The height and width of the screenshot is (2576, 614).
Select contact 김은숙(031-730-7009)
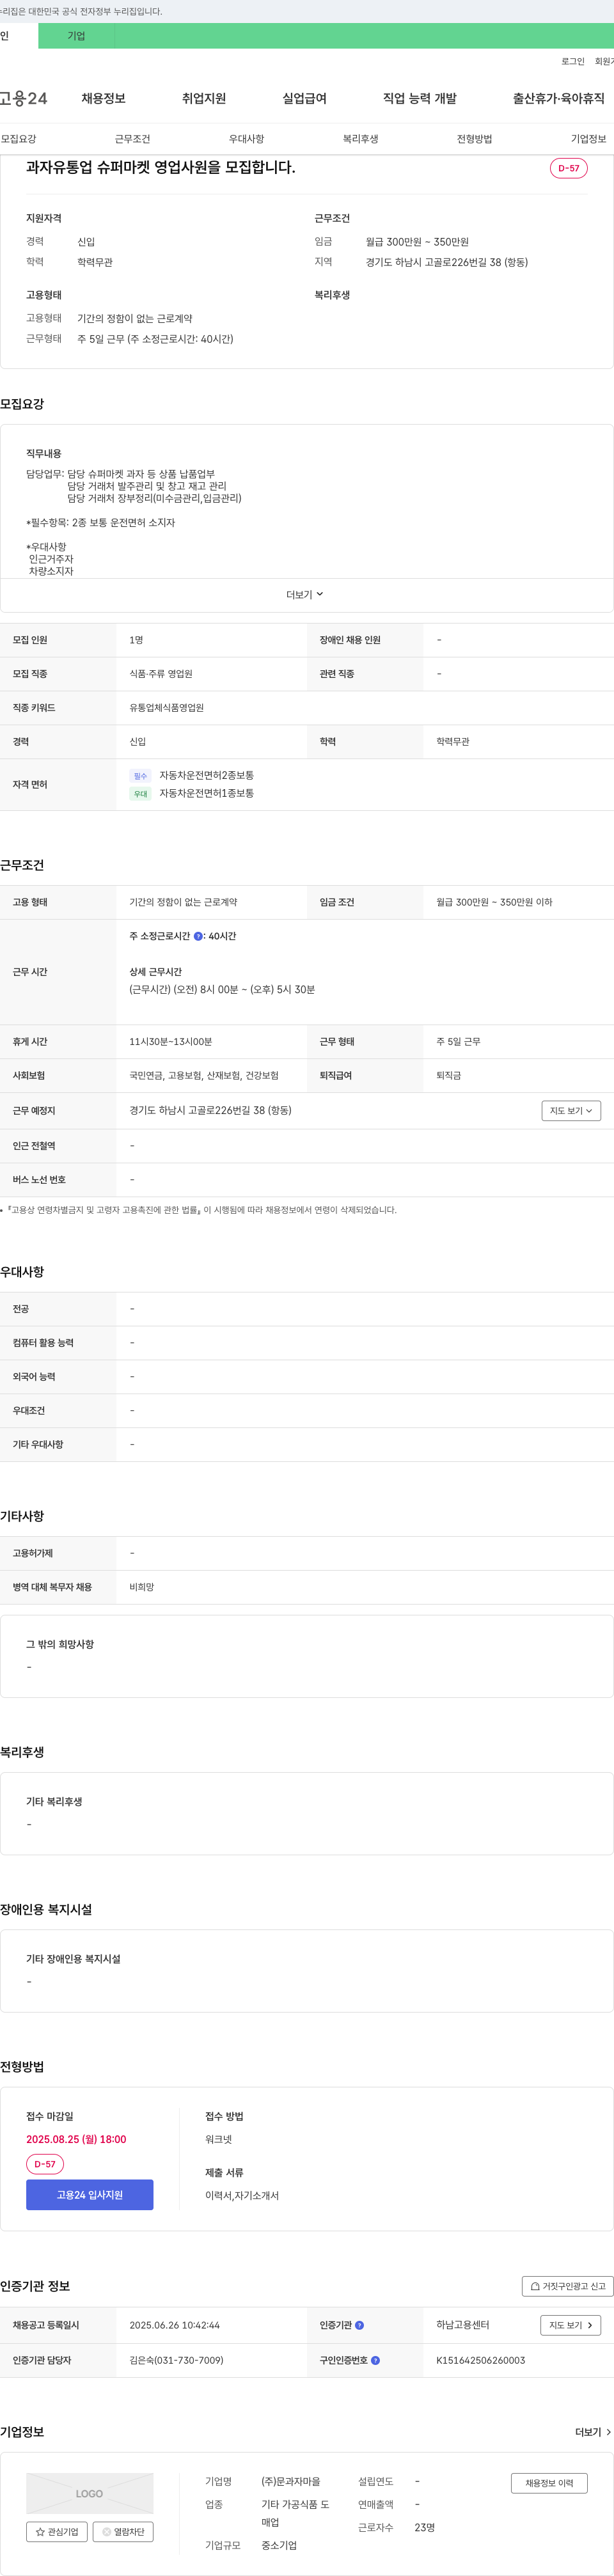(x=176, y=2360)
